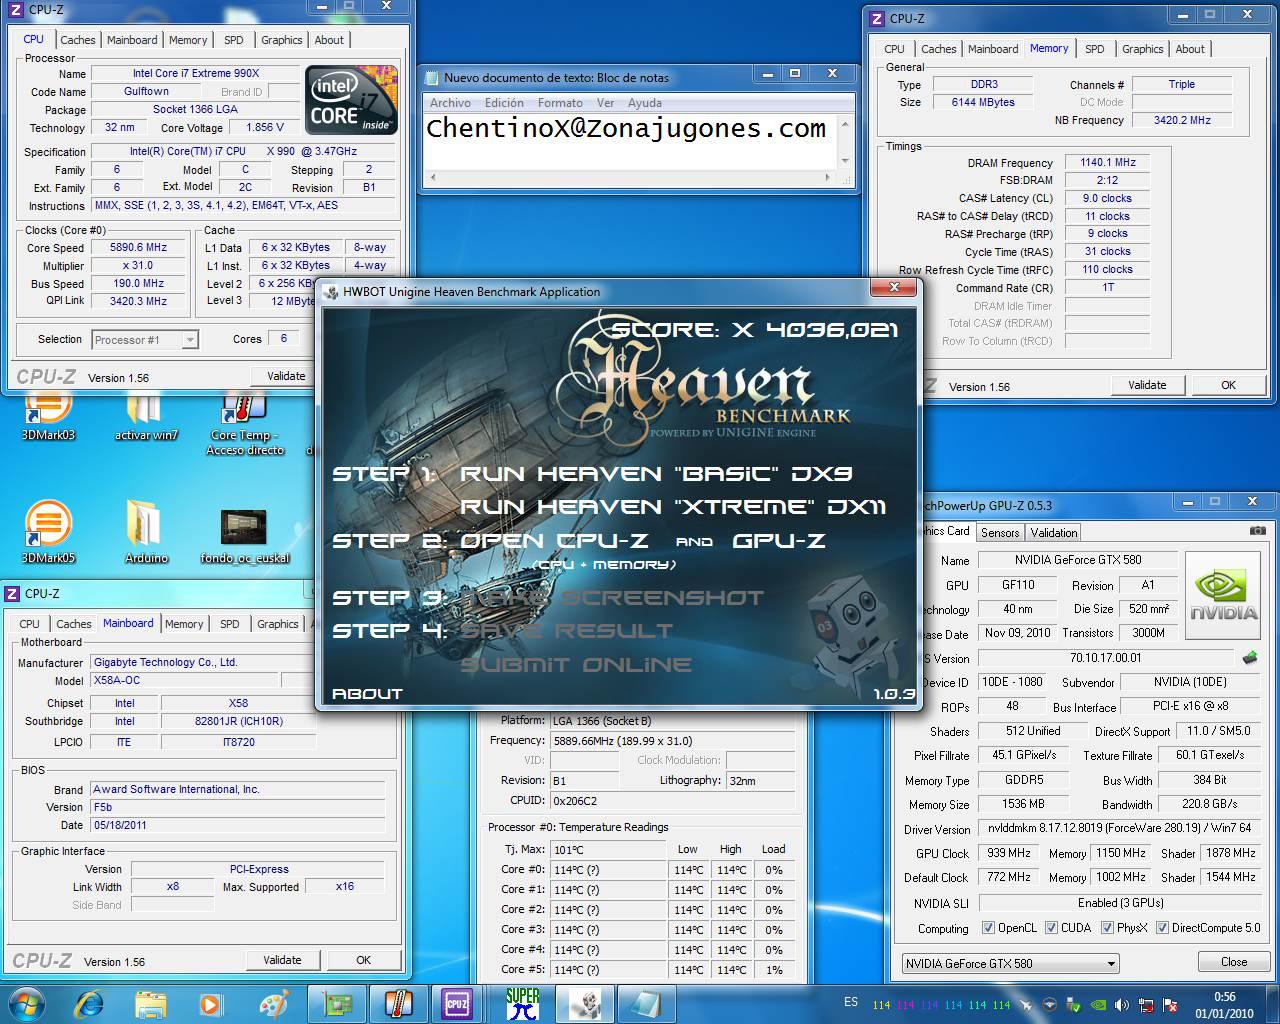This screenshot has height=1024, width=1280.
Task: Click the Intel Core i7 logo in CPU-Z
Action: coord(350,100)
